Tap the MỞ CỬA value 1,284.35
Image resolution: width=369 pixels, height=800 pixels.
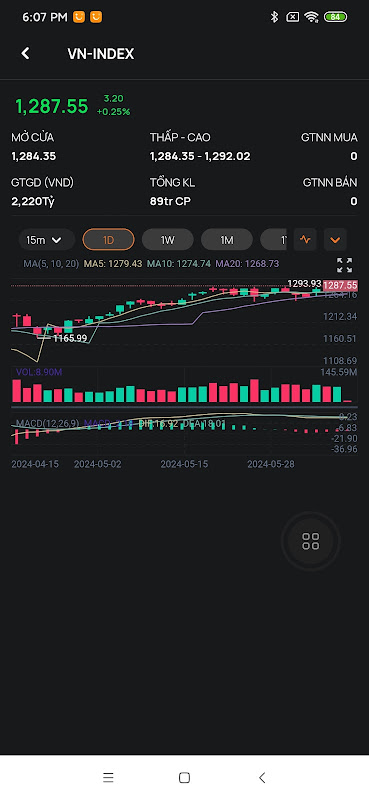[34, 156]
